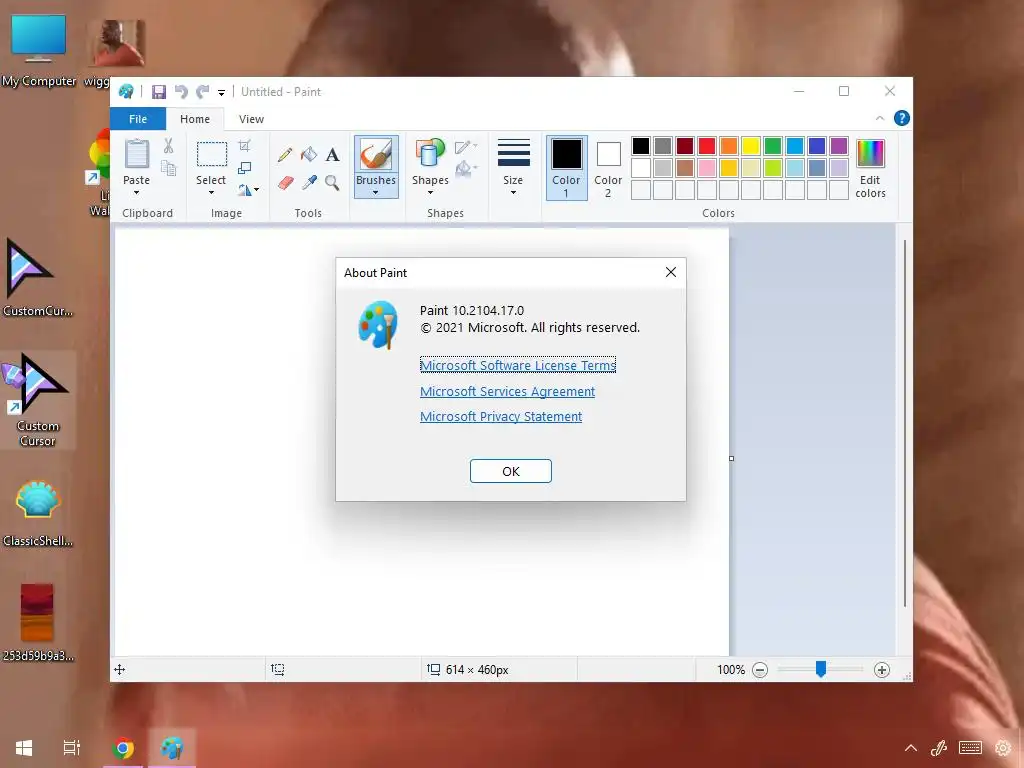Pick the pink color swatch
Viewport: 1024px width, 768px height.
click(707, 168)
